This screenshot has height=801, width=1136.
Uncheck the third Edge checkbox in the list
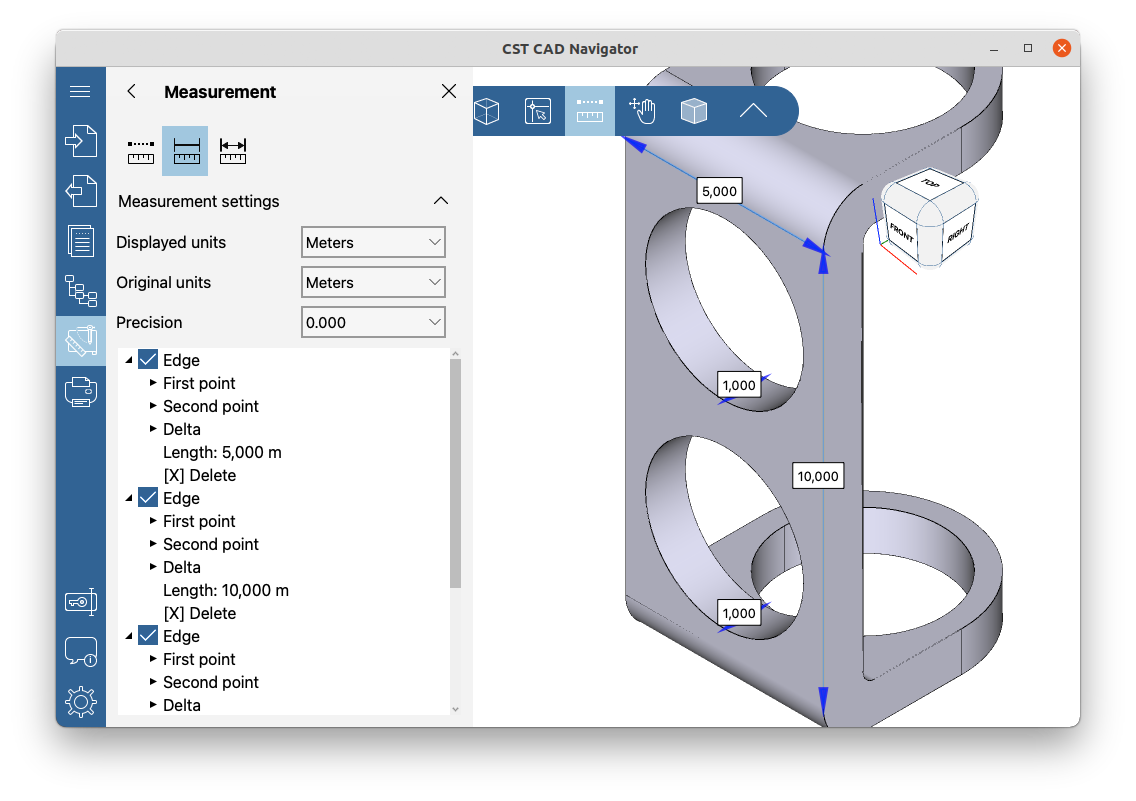click(x=148, y=635)
